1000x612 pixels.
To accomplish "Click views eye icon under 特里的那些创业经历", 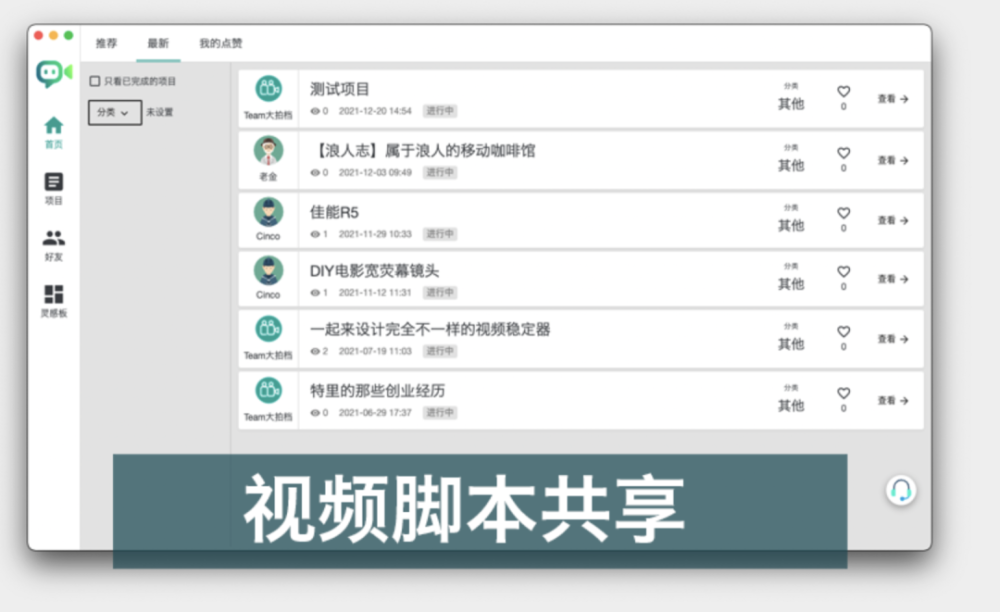I will coord(314,413).
